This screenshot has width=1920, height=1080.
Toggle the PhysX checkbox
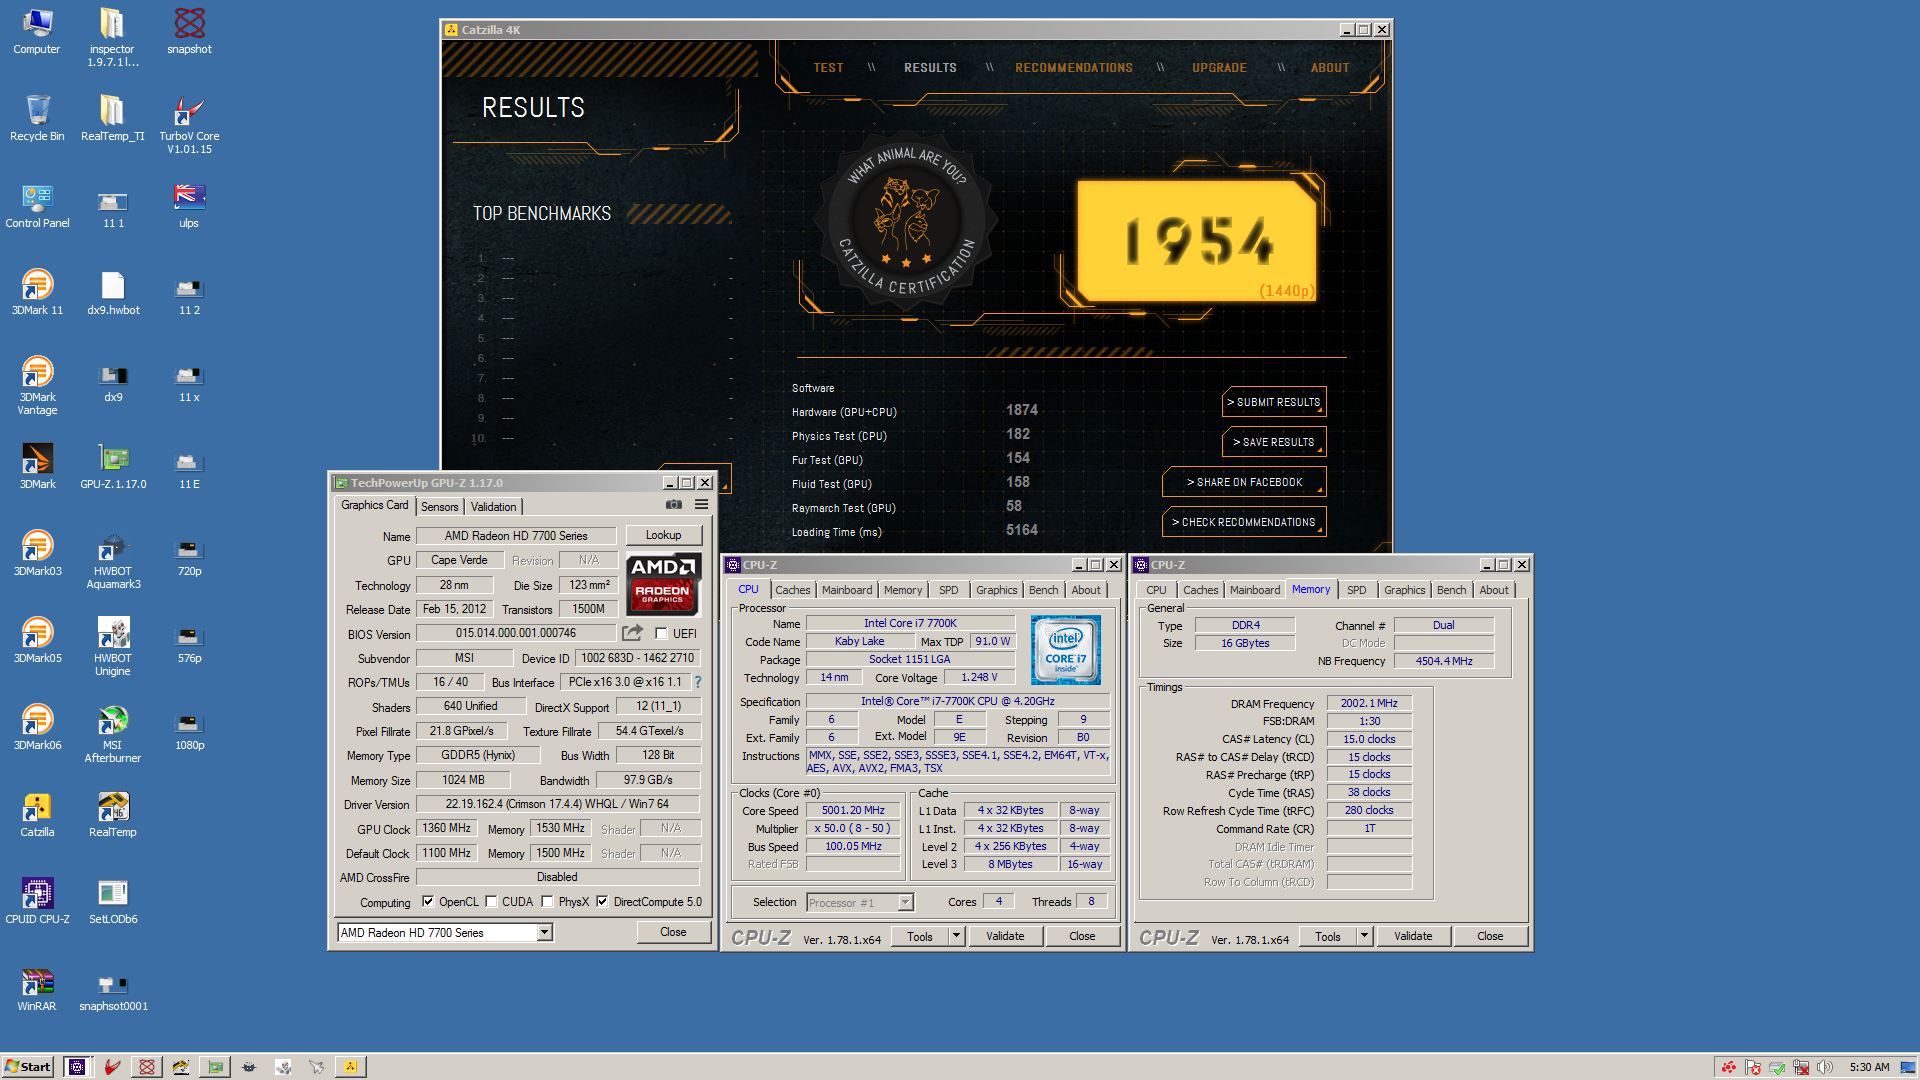[547, 901]
